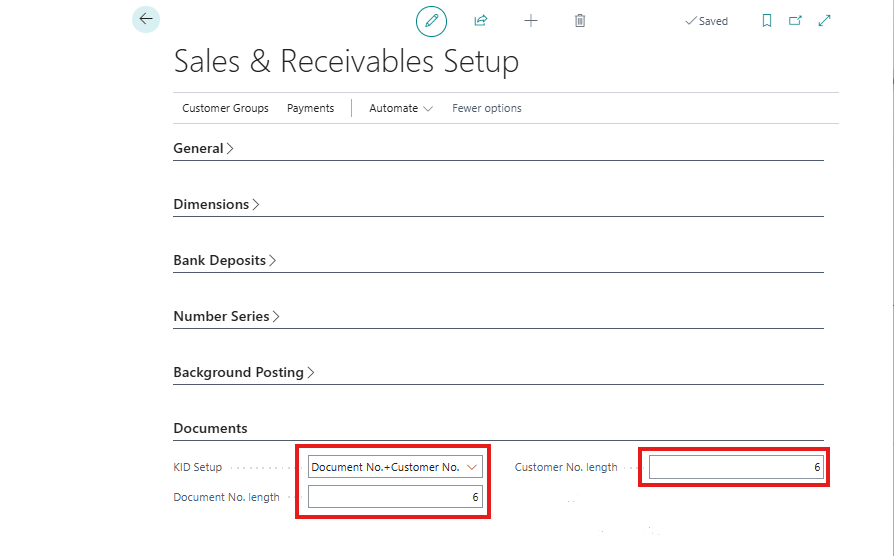Viewport: 894px width, 556px height.
Task: Expand the Bank Deposits section
Action: [x=224, y=260]
